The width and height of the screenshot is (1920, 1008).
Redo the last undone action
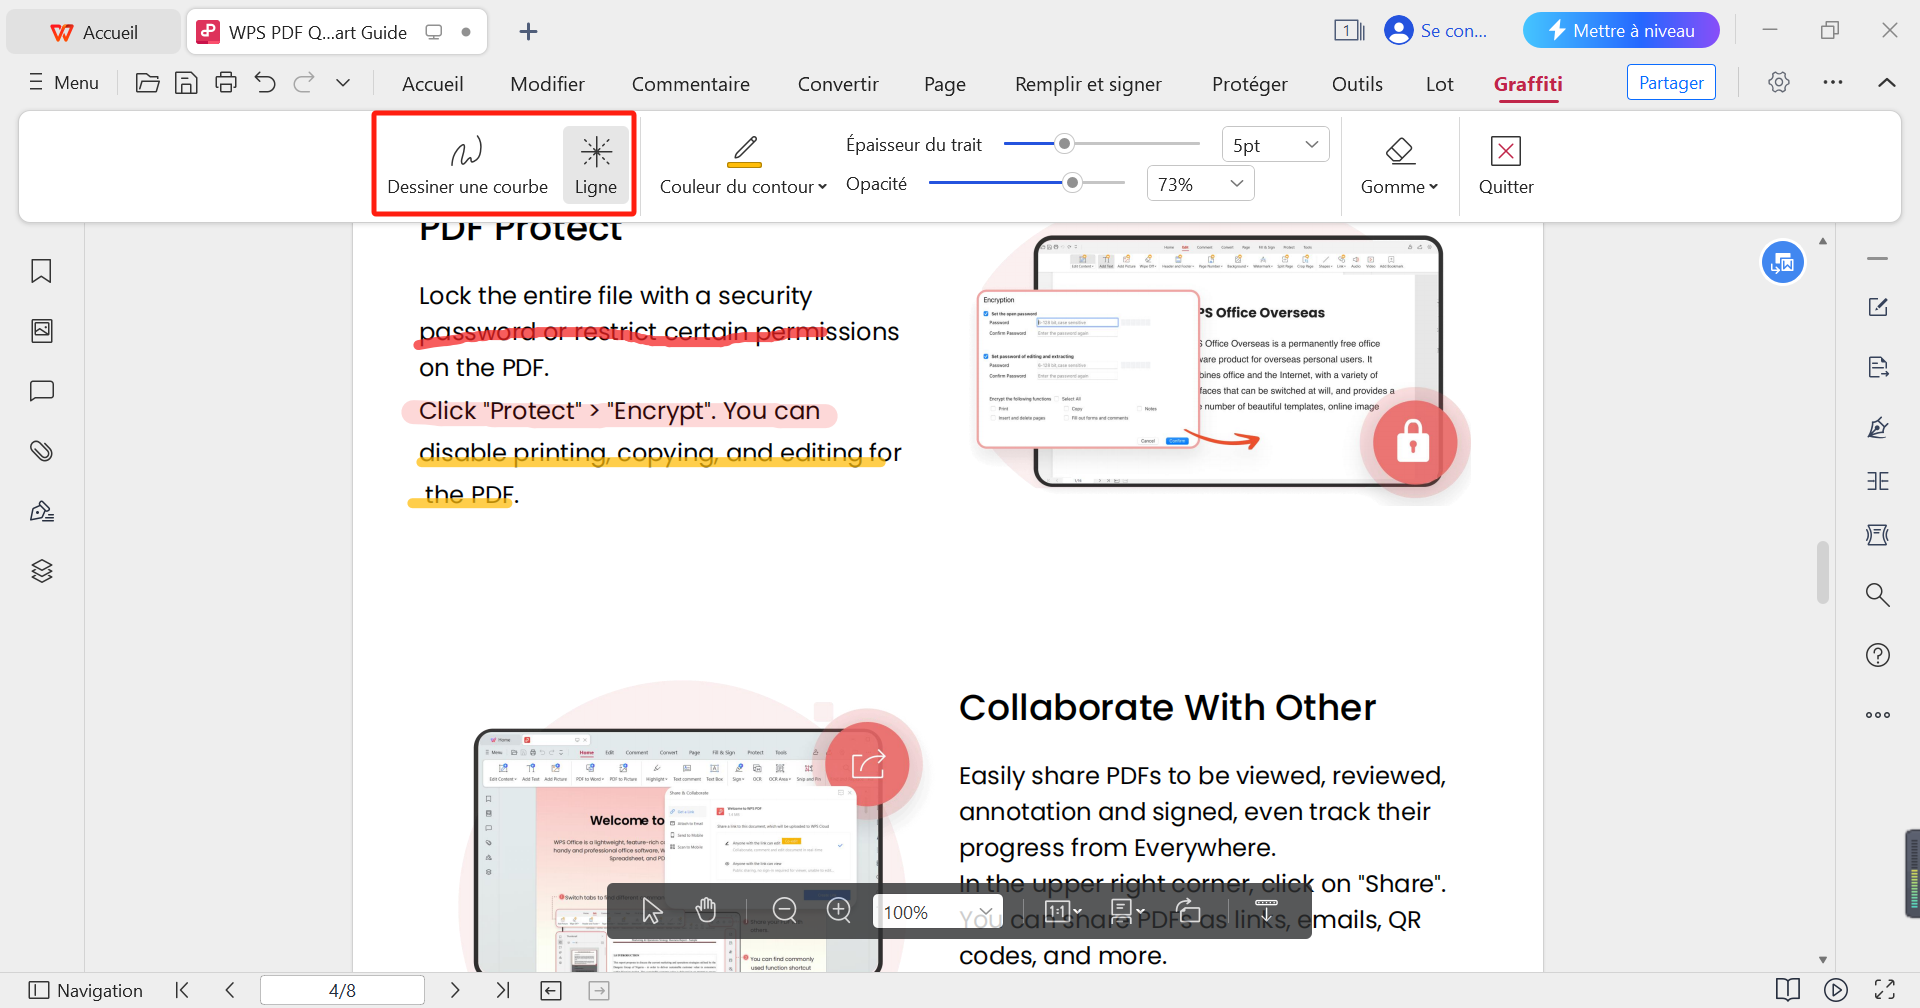304,83
